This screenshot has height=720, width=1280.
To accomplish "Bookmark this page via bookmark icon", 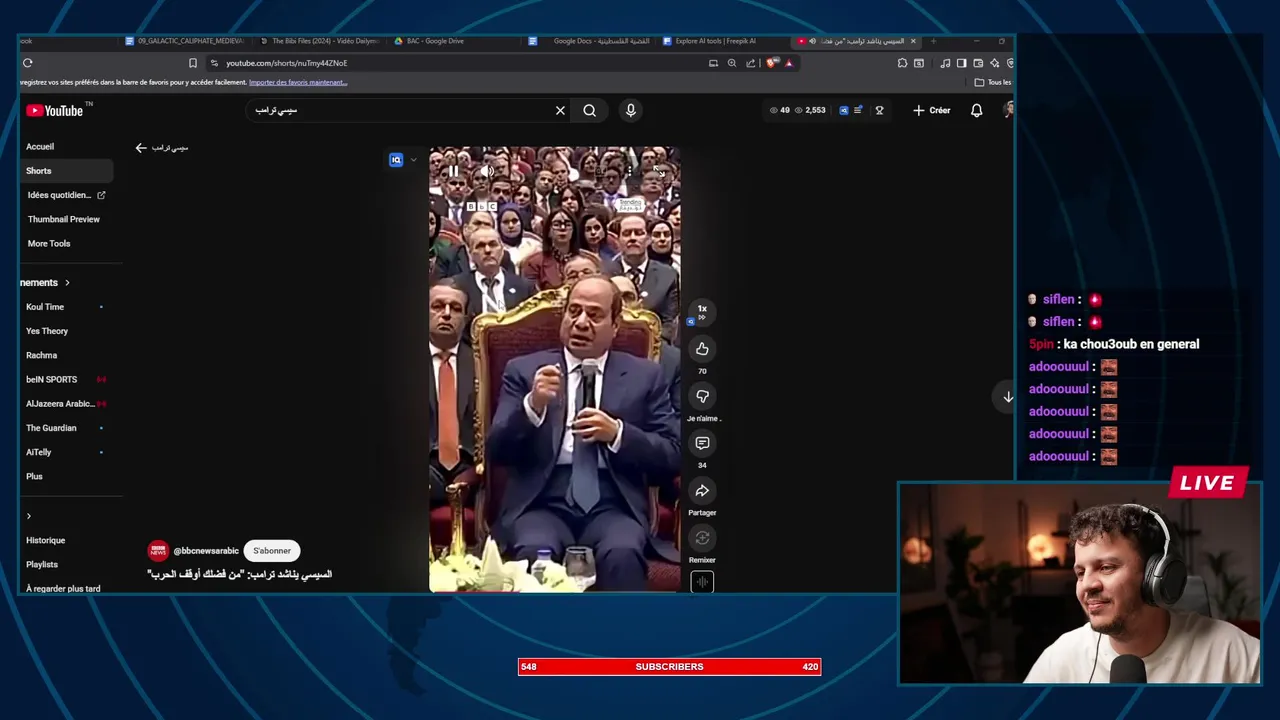I will [x=193, y=63].
